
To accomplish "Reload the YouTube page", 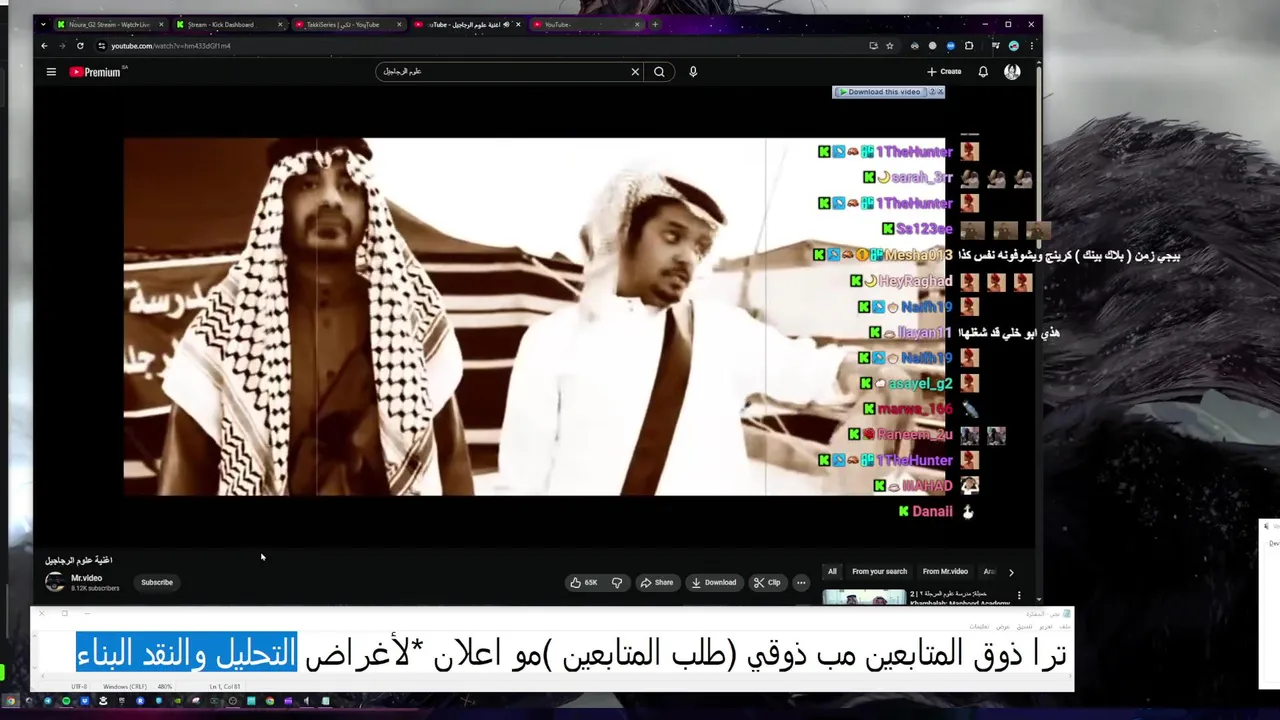I will point(80,46).
